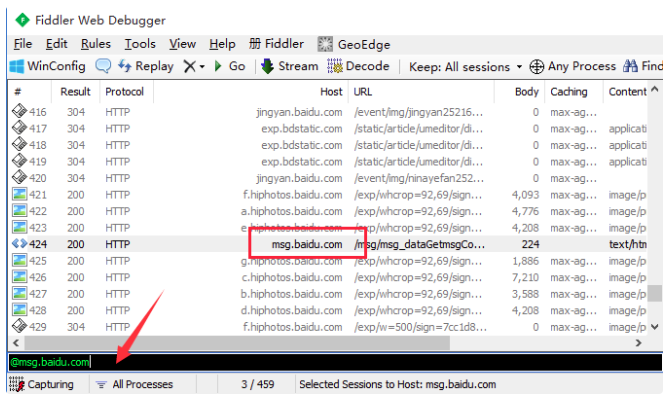Select session 424 HTML icon
Screen dimensions: 668x394
(20, 244)
